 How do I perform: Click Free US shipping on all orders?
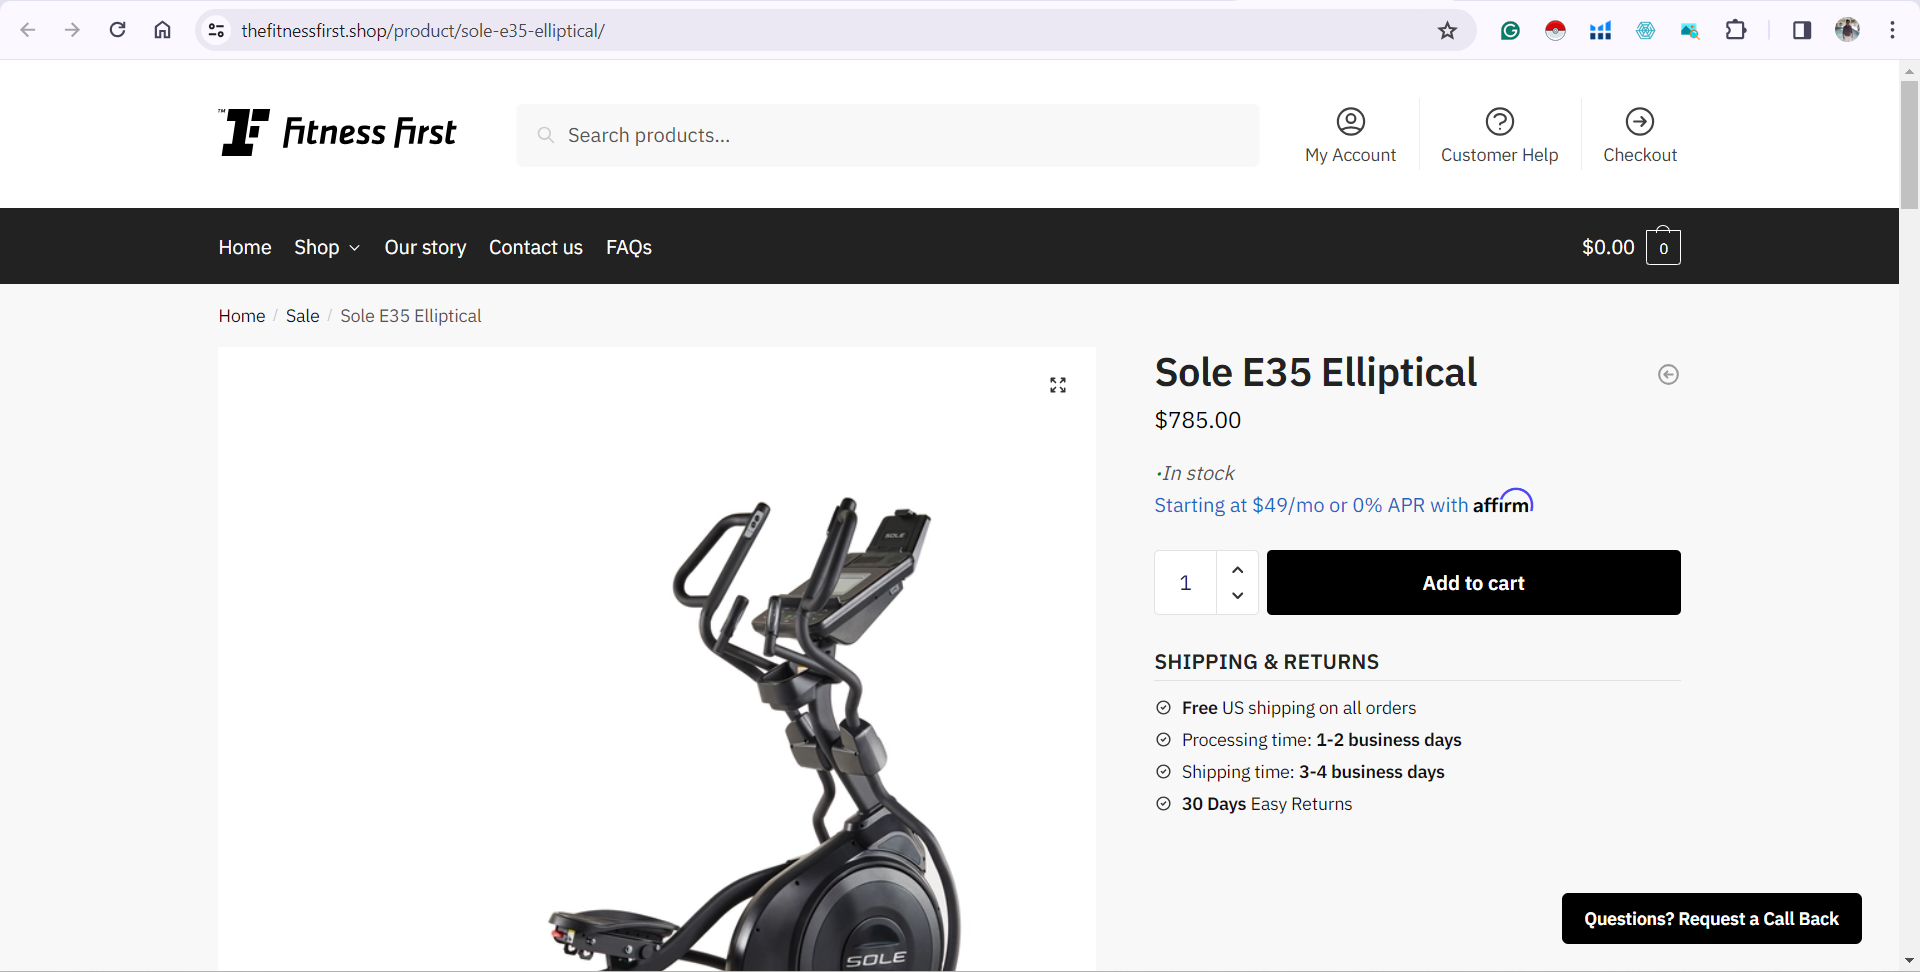[1299, 708]
